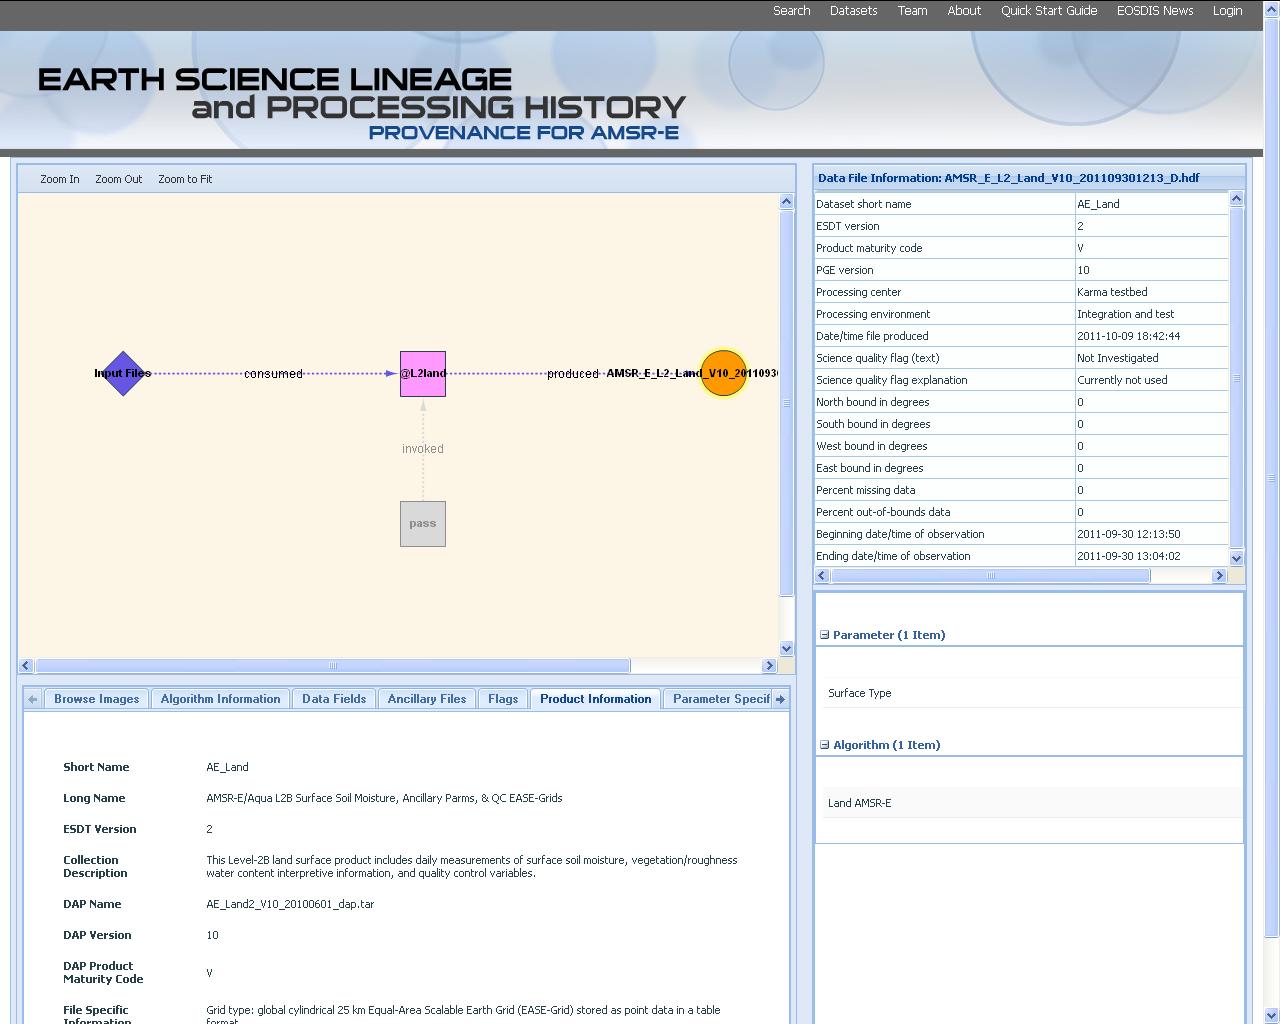Click the Earth Science Lineage header logo
Viewport: 1280px width, 1024px height.
(362, 104)
